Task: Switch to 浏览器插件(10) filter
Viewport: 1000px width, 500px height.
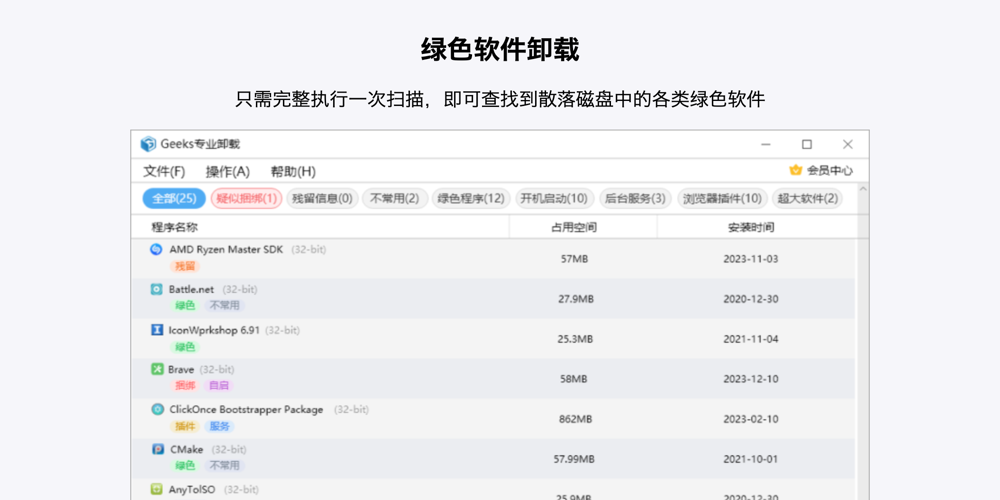Action: tap(723, 198)
